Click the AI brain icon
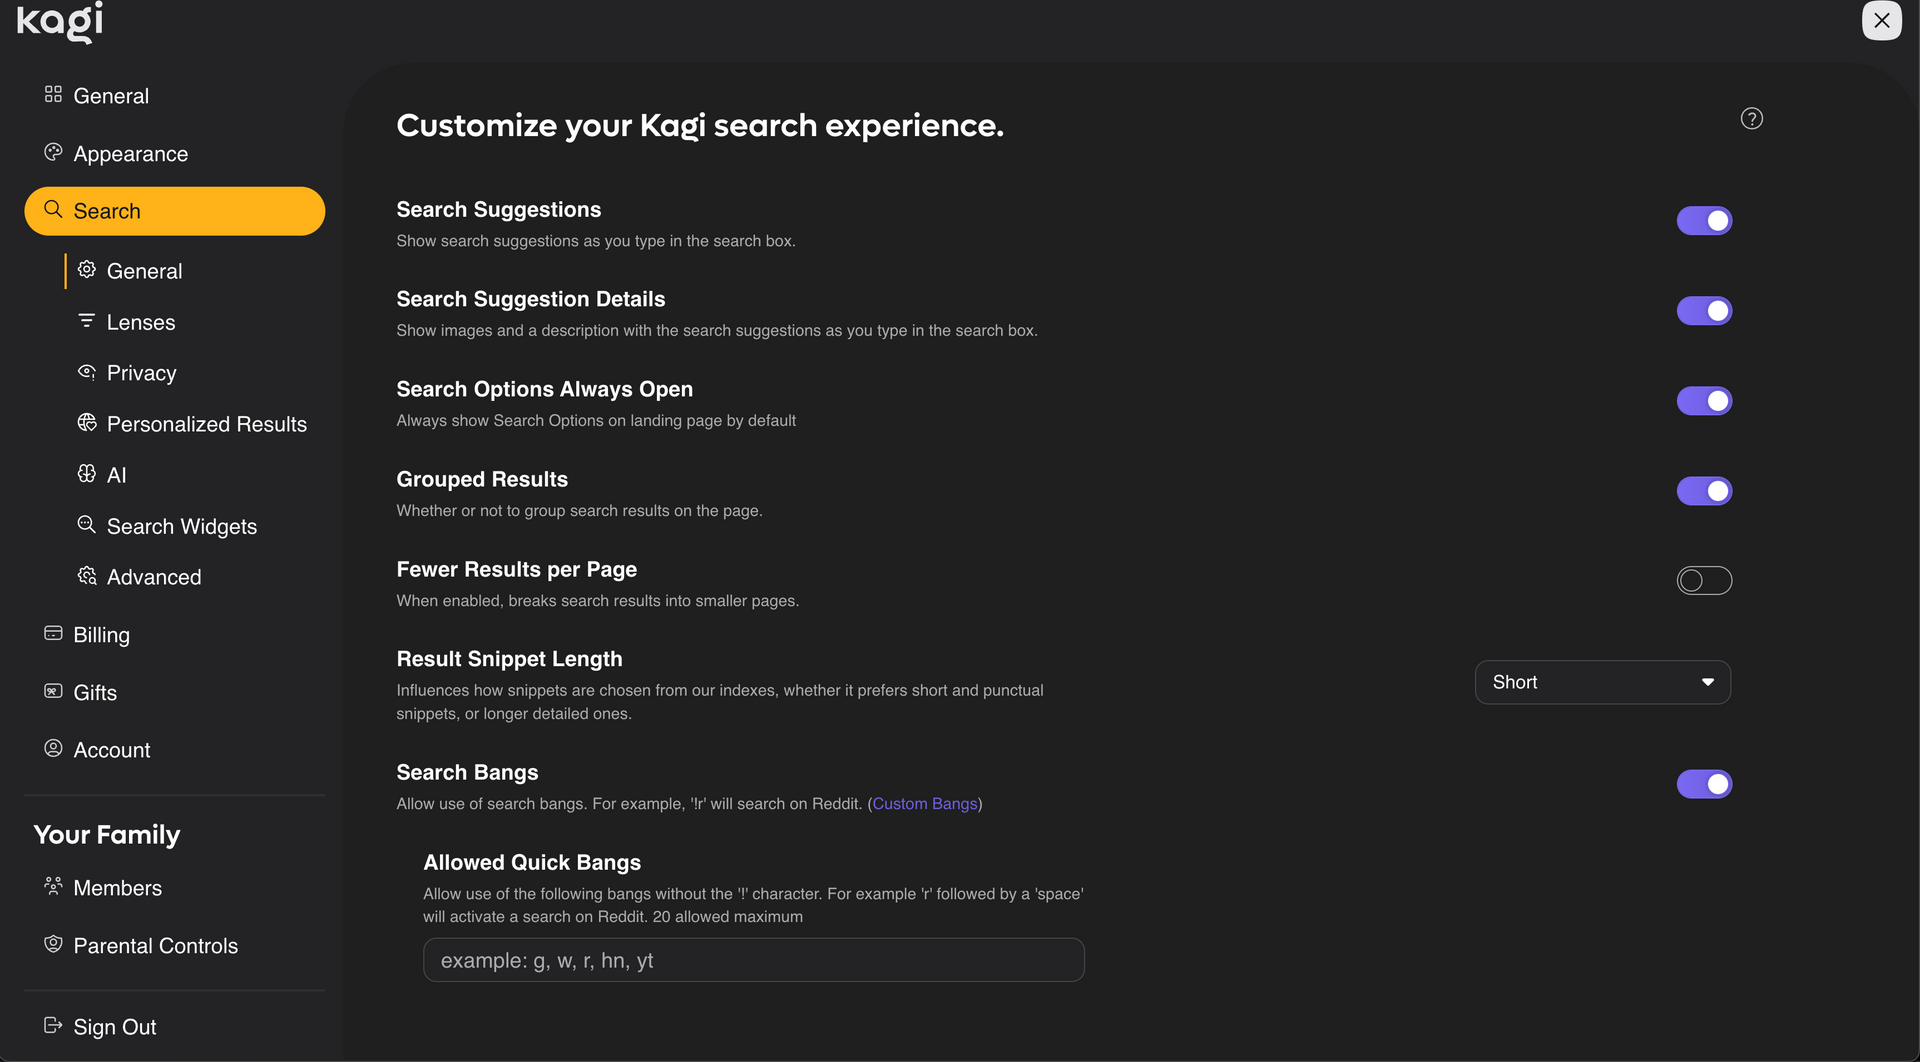The width and height of the screenshot is (1920, 1062). (87, 474)
